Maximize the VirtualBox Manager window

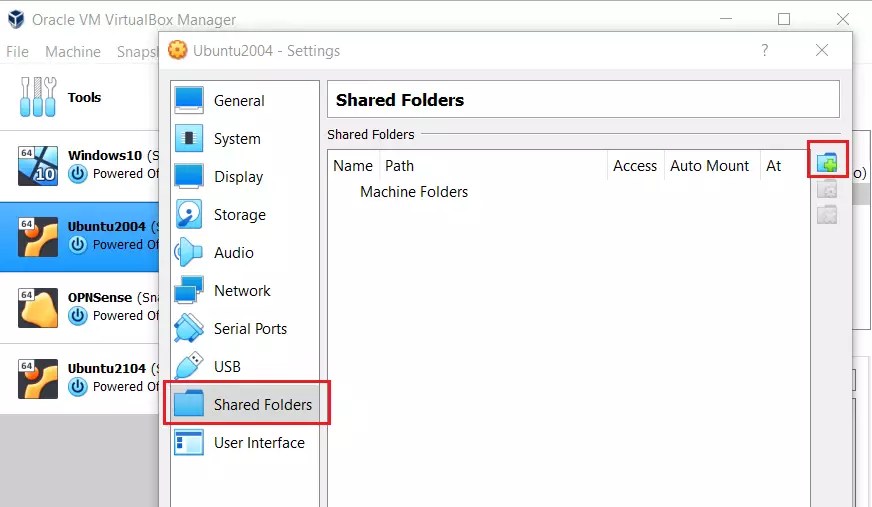click(784, 19)
